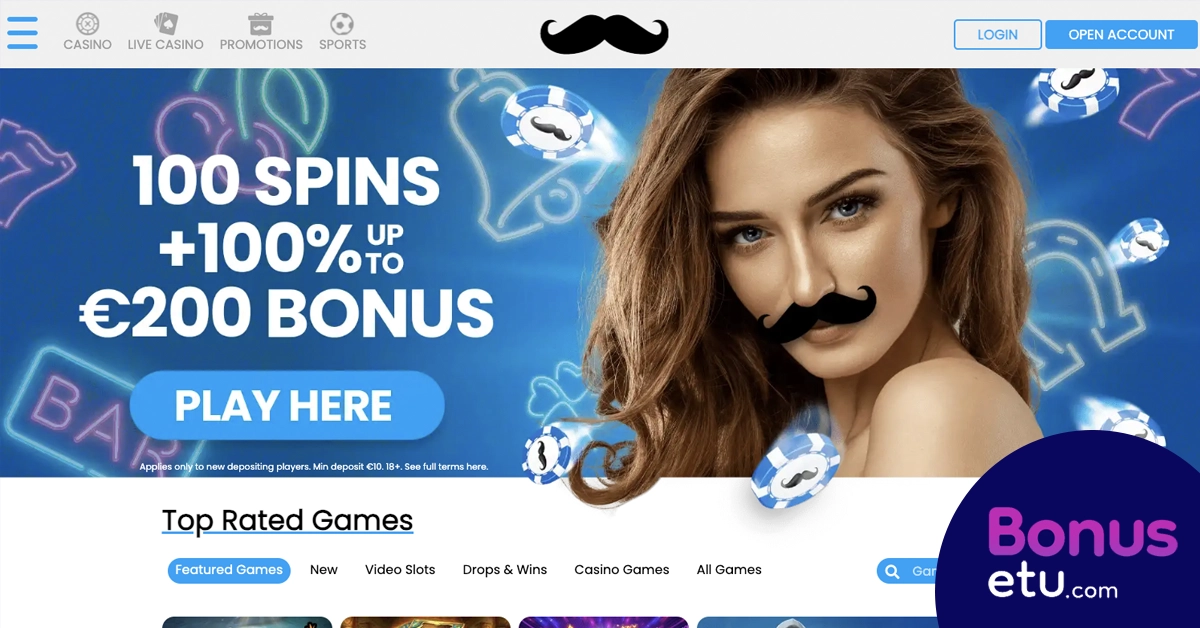Click the PLAY HERE banner button
This screenshot has width=1200, height=628.
tap(287, 405)
